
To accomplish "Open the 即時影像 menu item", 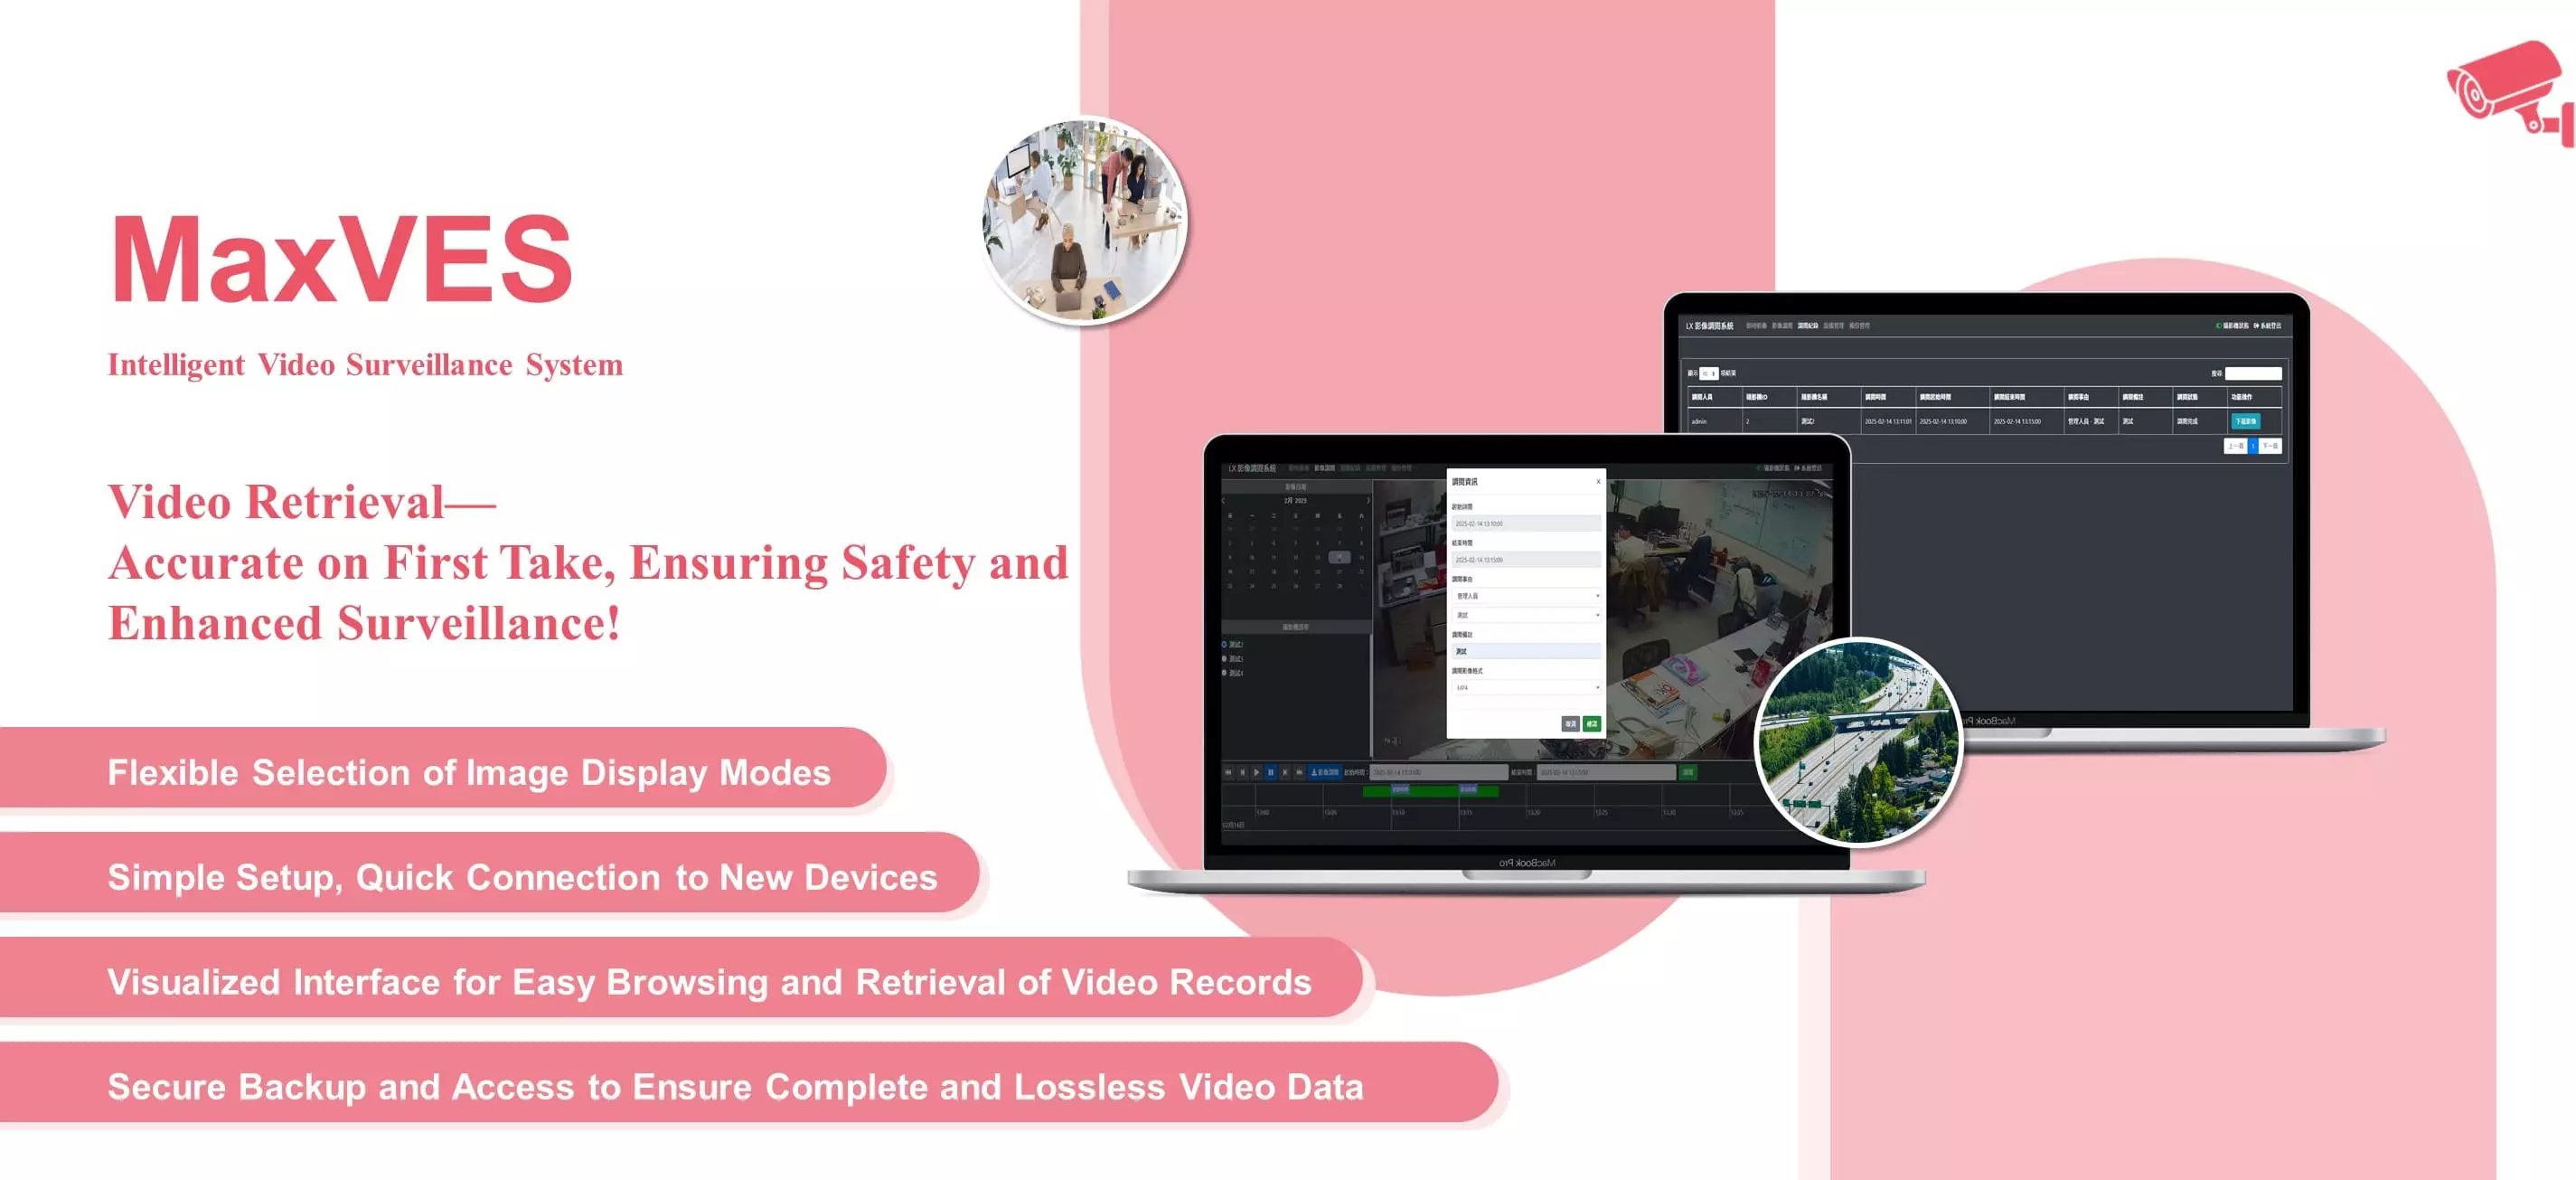I will [x=1297, y=469].
